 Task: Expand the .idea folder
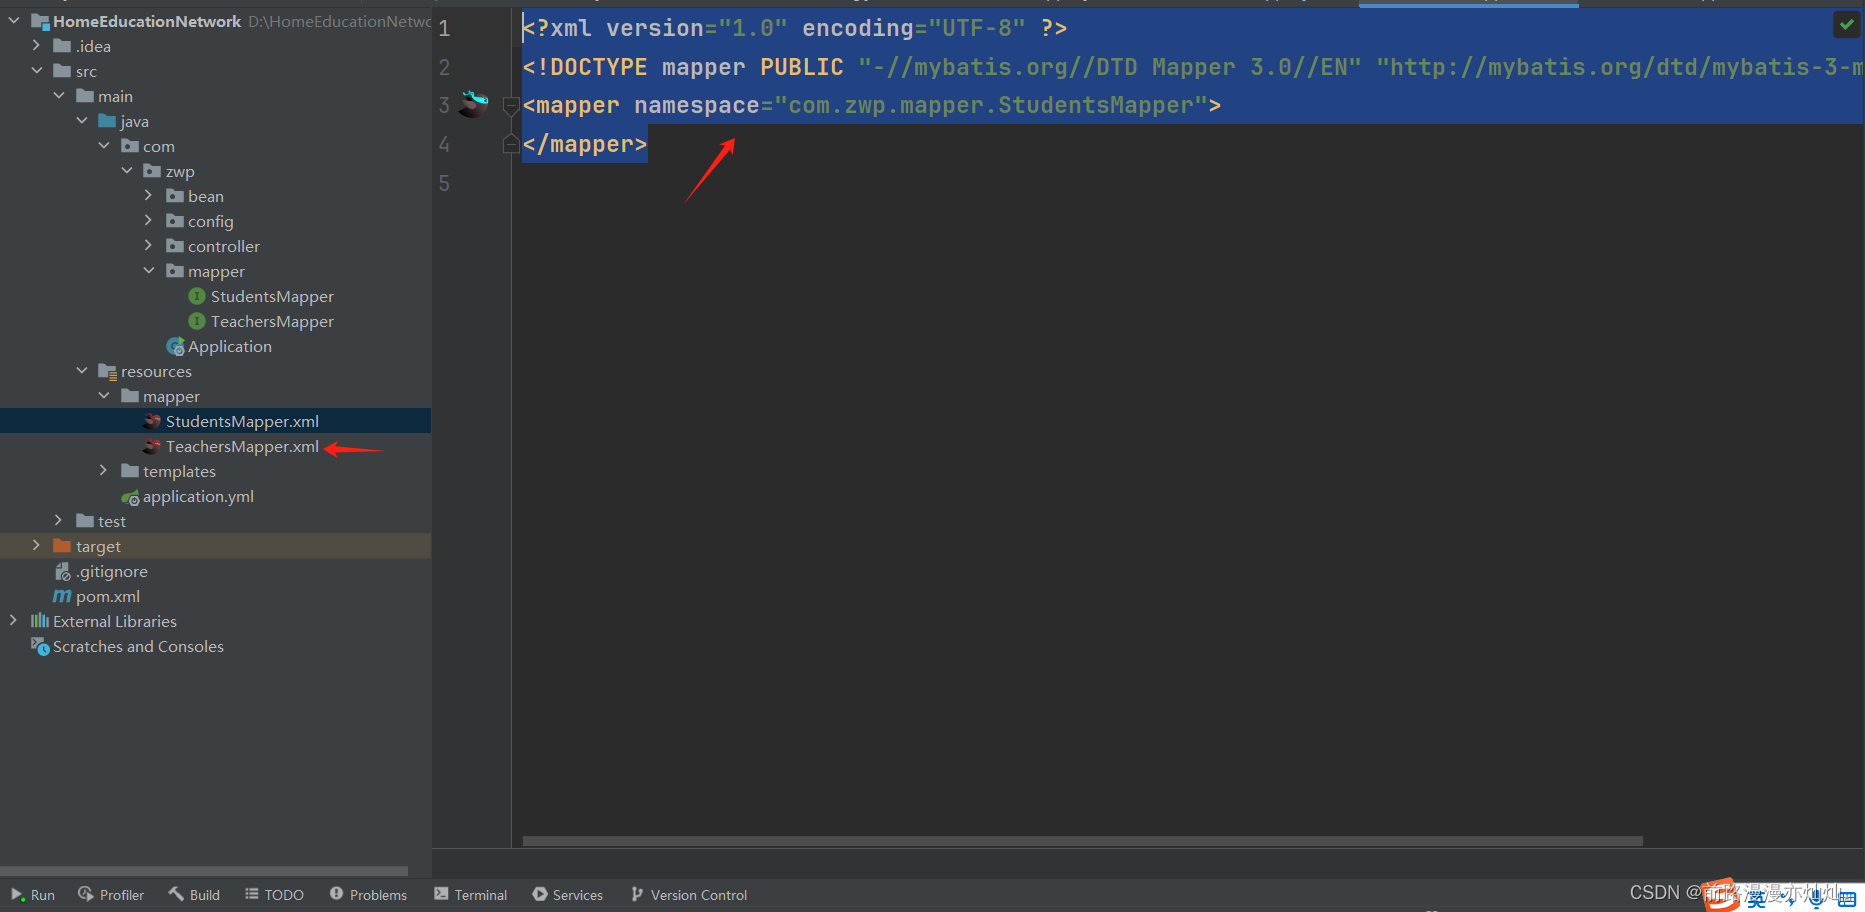pyautogui.click(x=37, y=45)
